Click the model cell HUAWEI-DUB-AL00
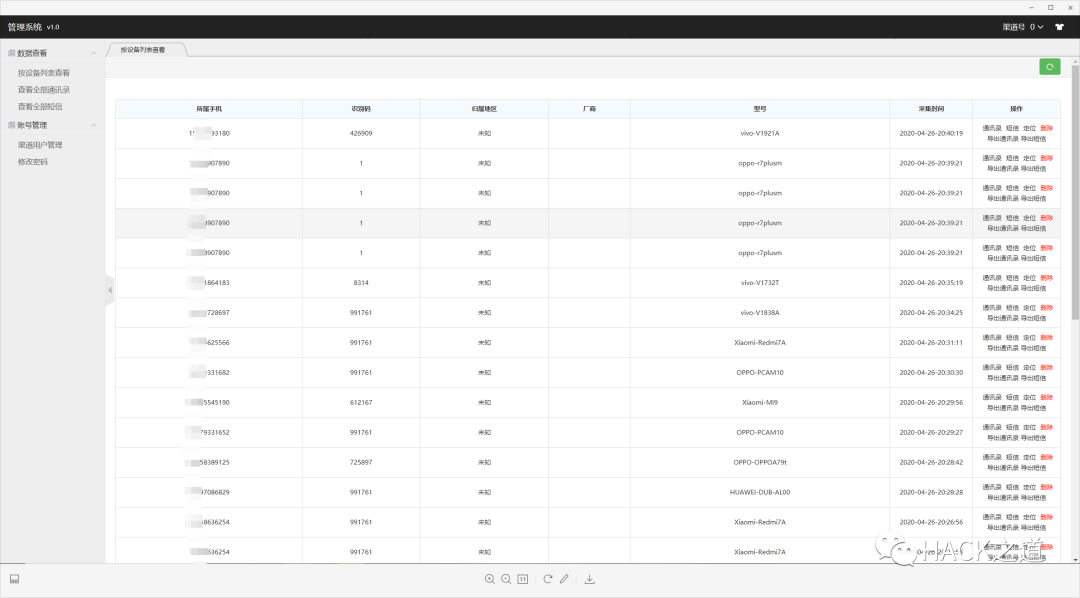 pyautogui.click(x=760, y=493)
